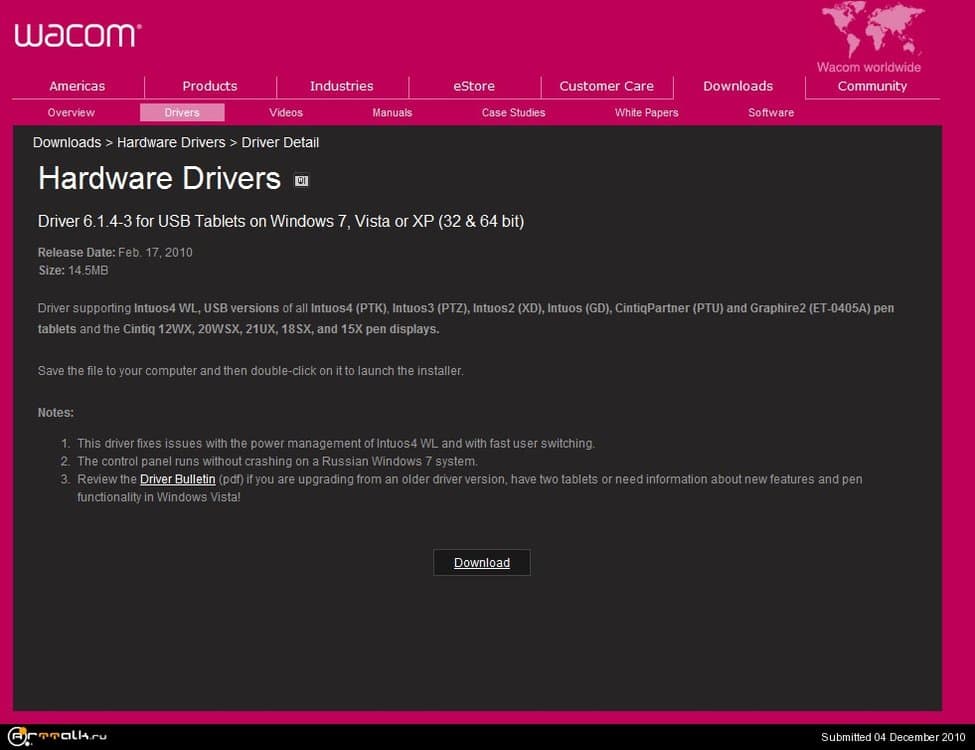Viewport: 975px width, 750px height.
Task: Click the Wacom worldwide map icon
Action: [x=868, y=30]
